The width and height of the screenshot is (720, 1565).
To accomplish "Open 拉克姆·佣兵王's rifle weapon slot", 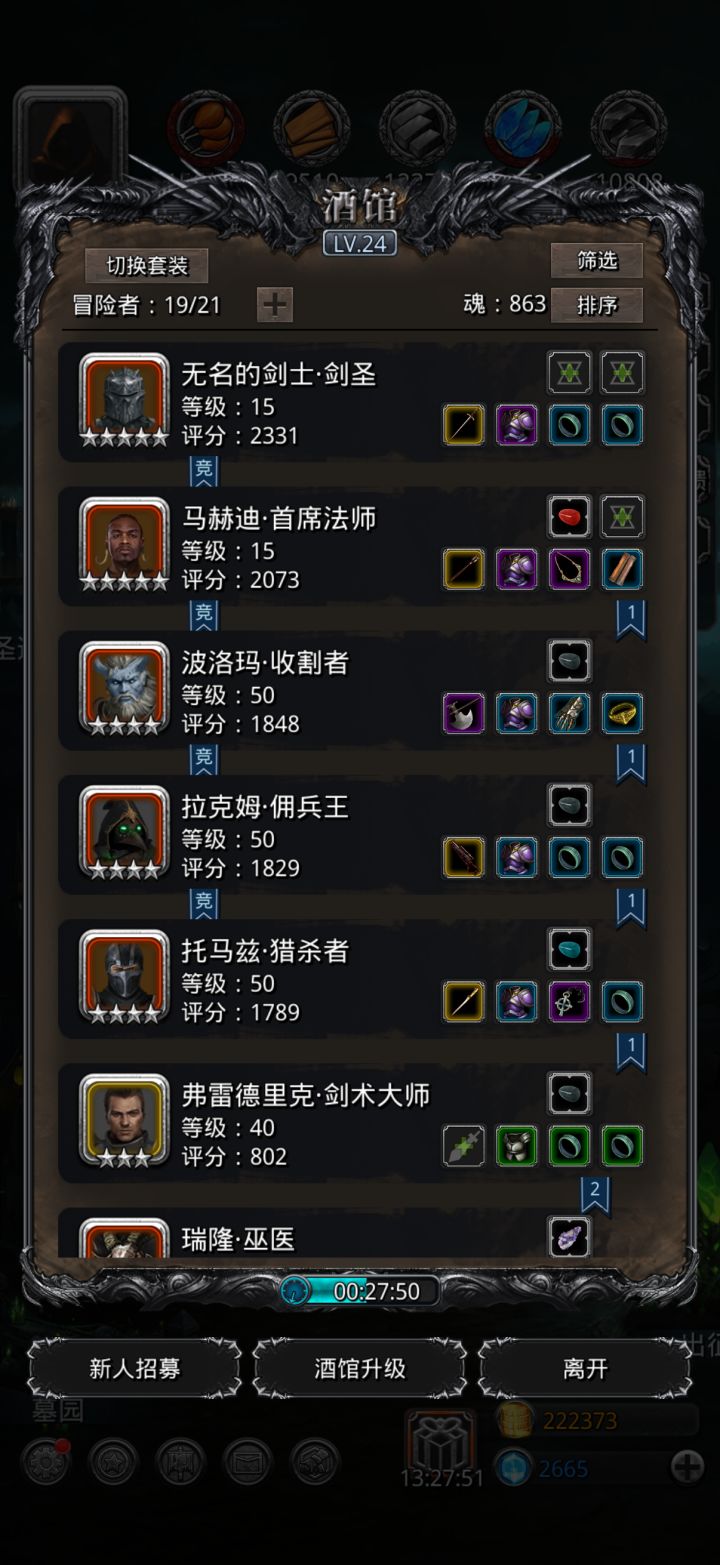I will [x=463, y=857].
